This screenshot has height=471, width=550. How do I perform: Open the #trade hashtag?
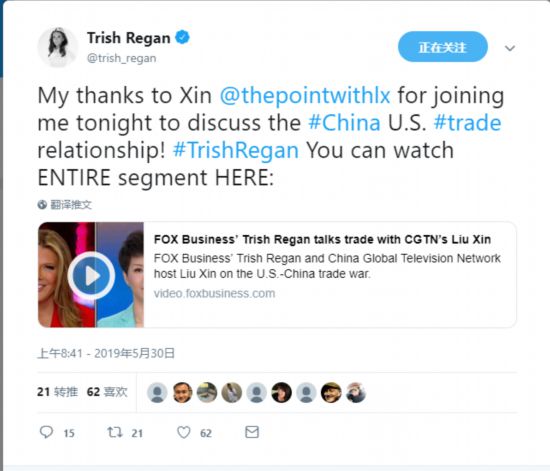(x=468, y=123)
